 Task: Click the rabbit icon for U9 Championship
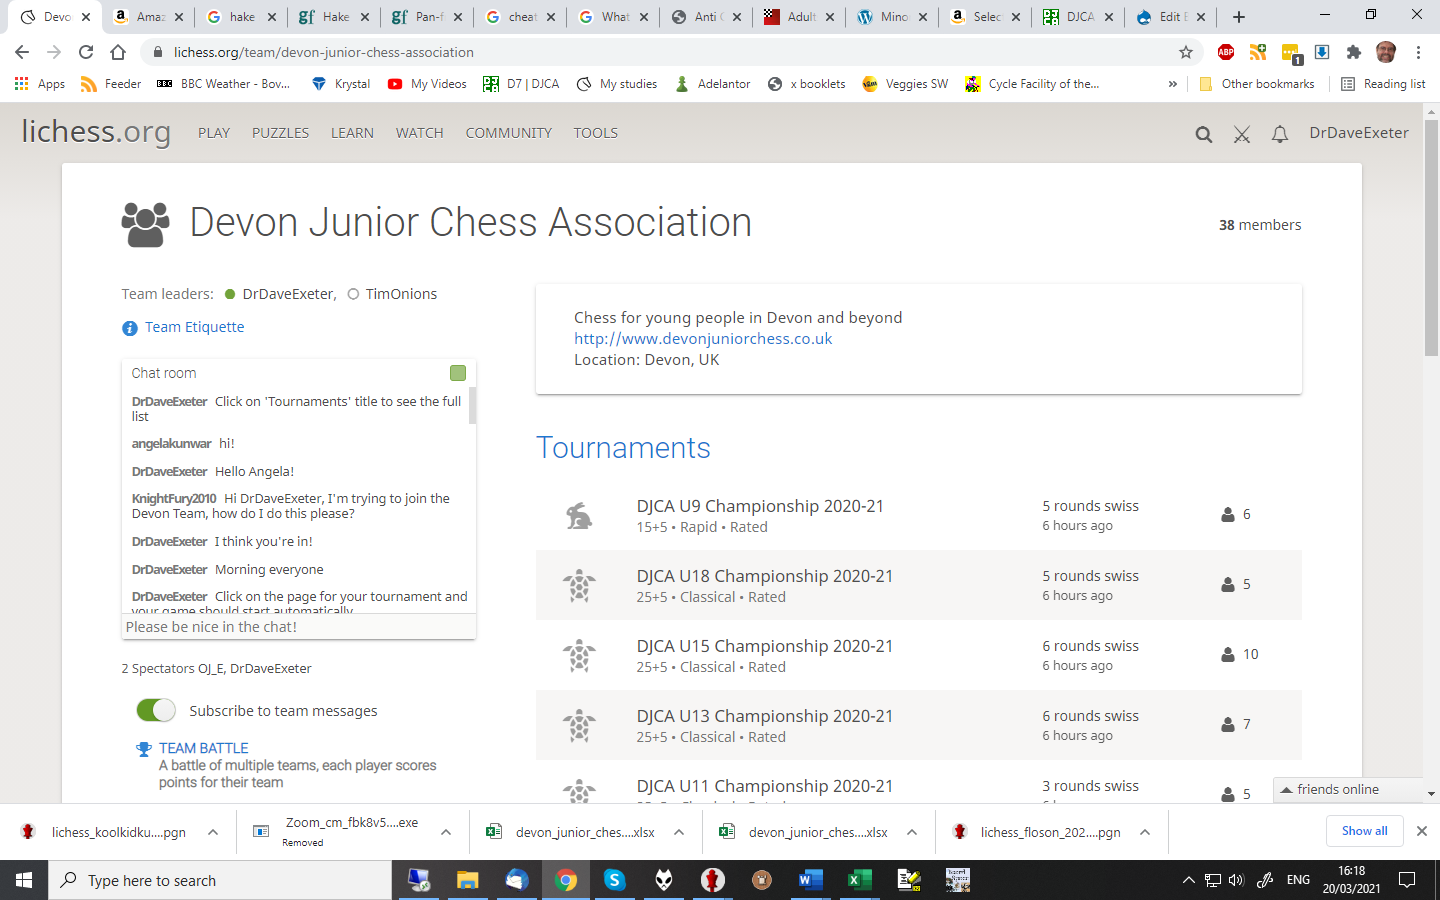(x=579, y=516)
